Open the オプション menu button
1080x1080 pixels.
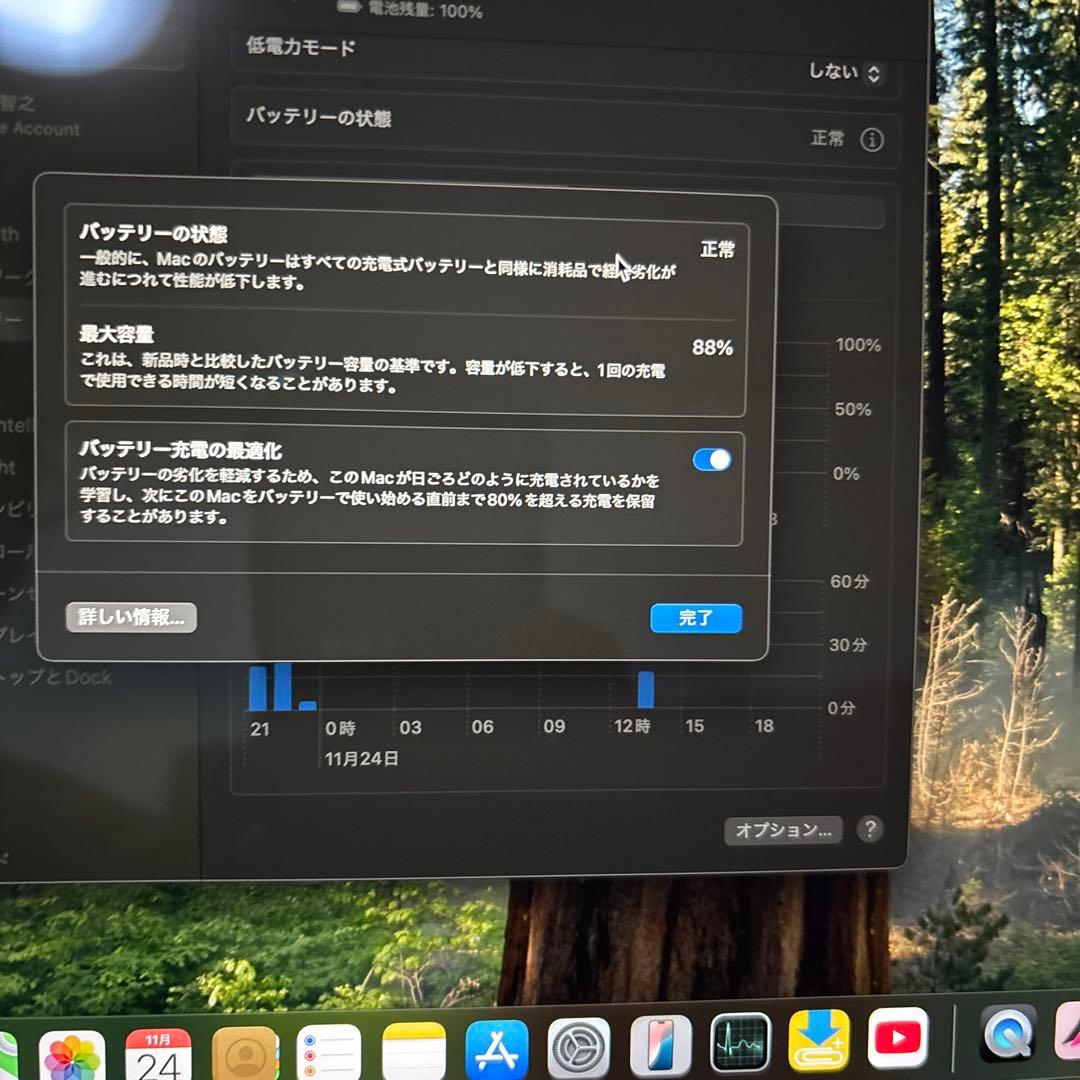point(783,830)
